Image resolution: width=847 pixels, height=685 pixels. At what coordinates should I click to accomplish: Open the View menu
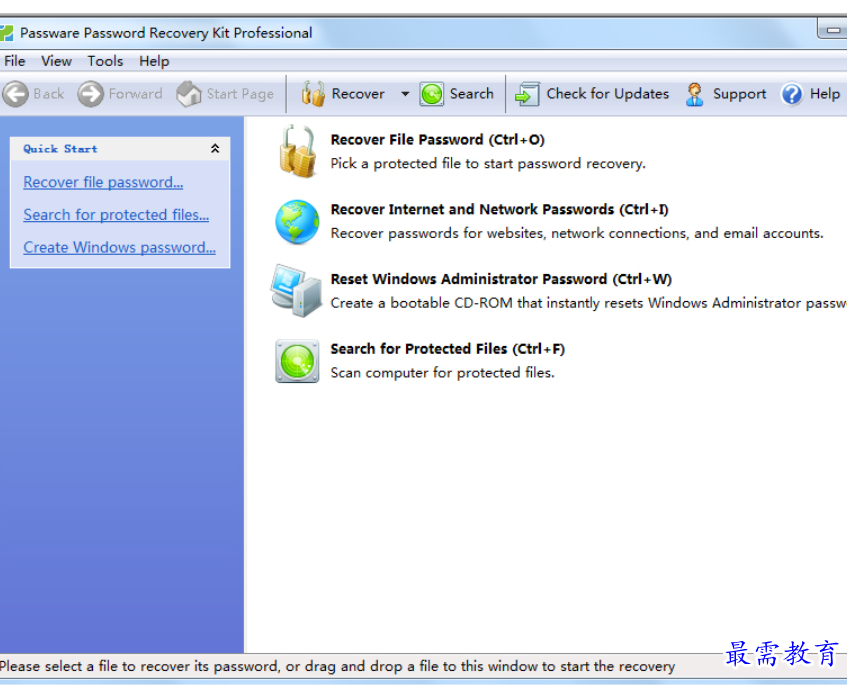(56, 61)
